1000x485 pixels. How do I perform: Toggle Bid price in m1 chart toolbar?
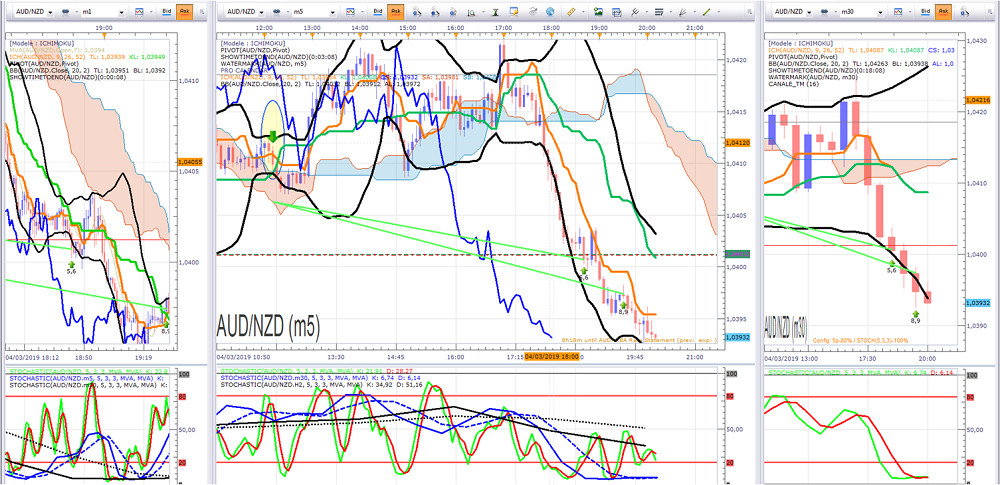(x=166, y=11)
